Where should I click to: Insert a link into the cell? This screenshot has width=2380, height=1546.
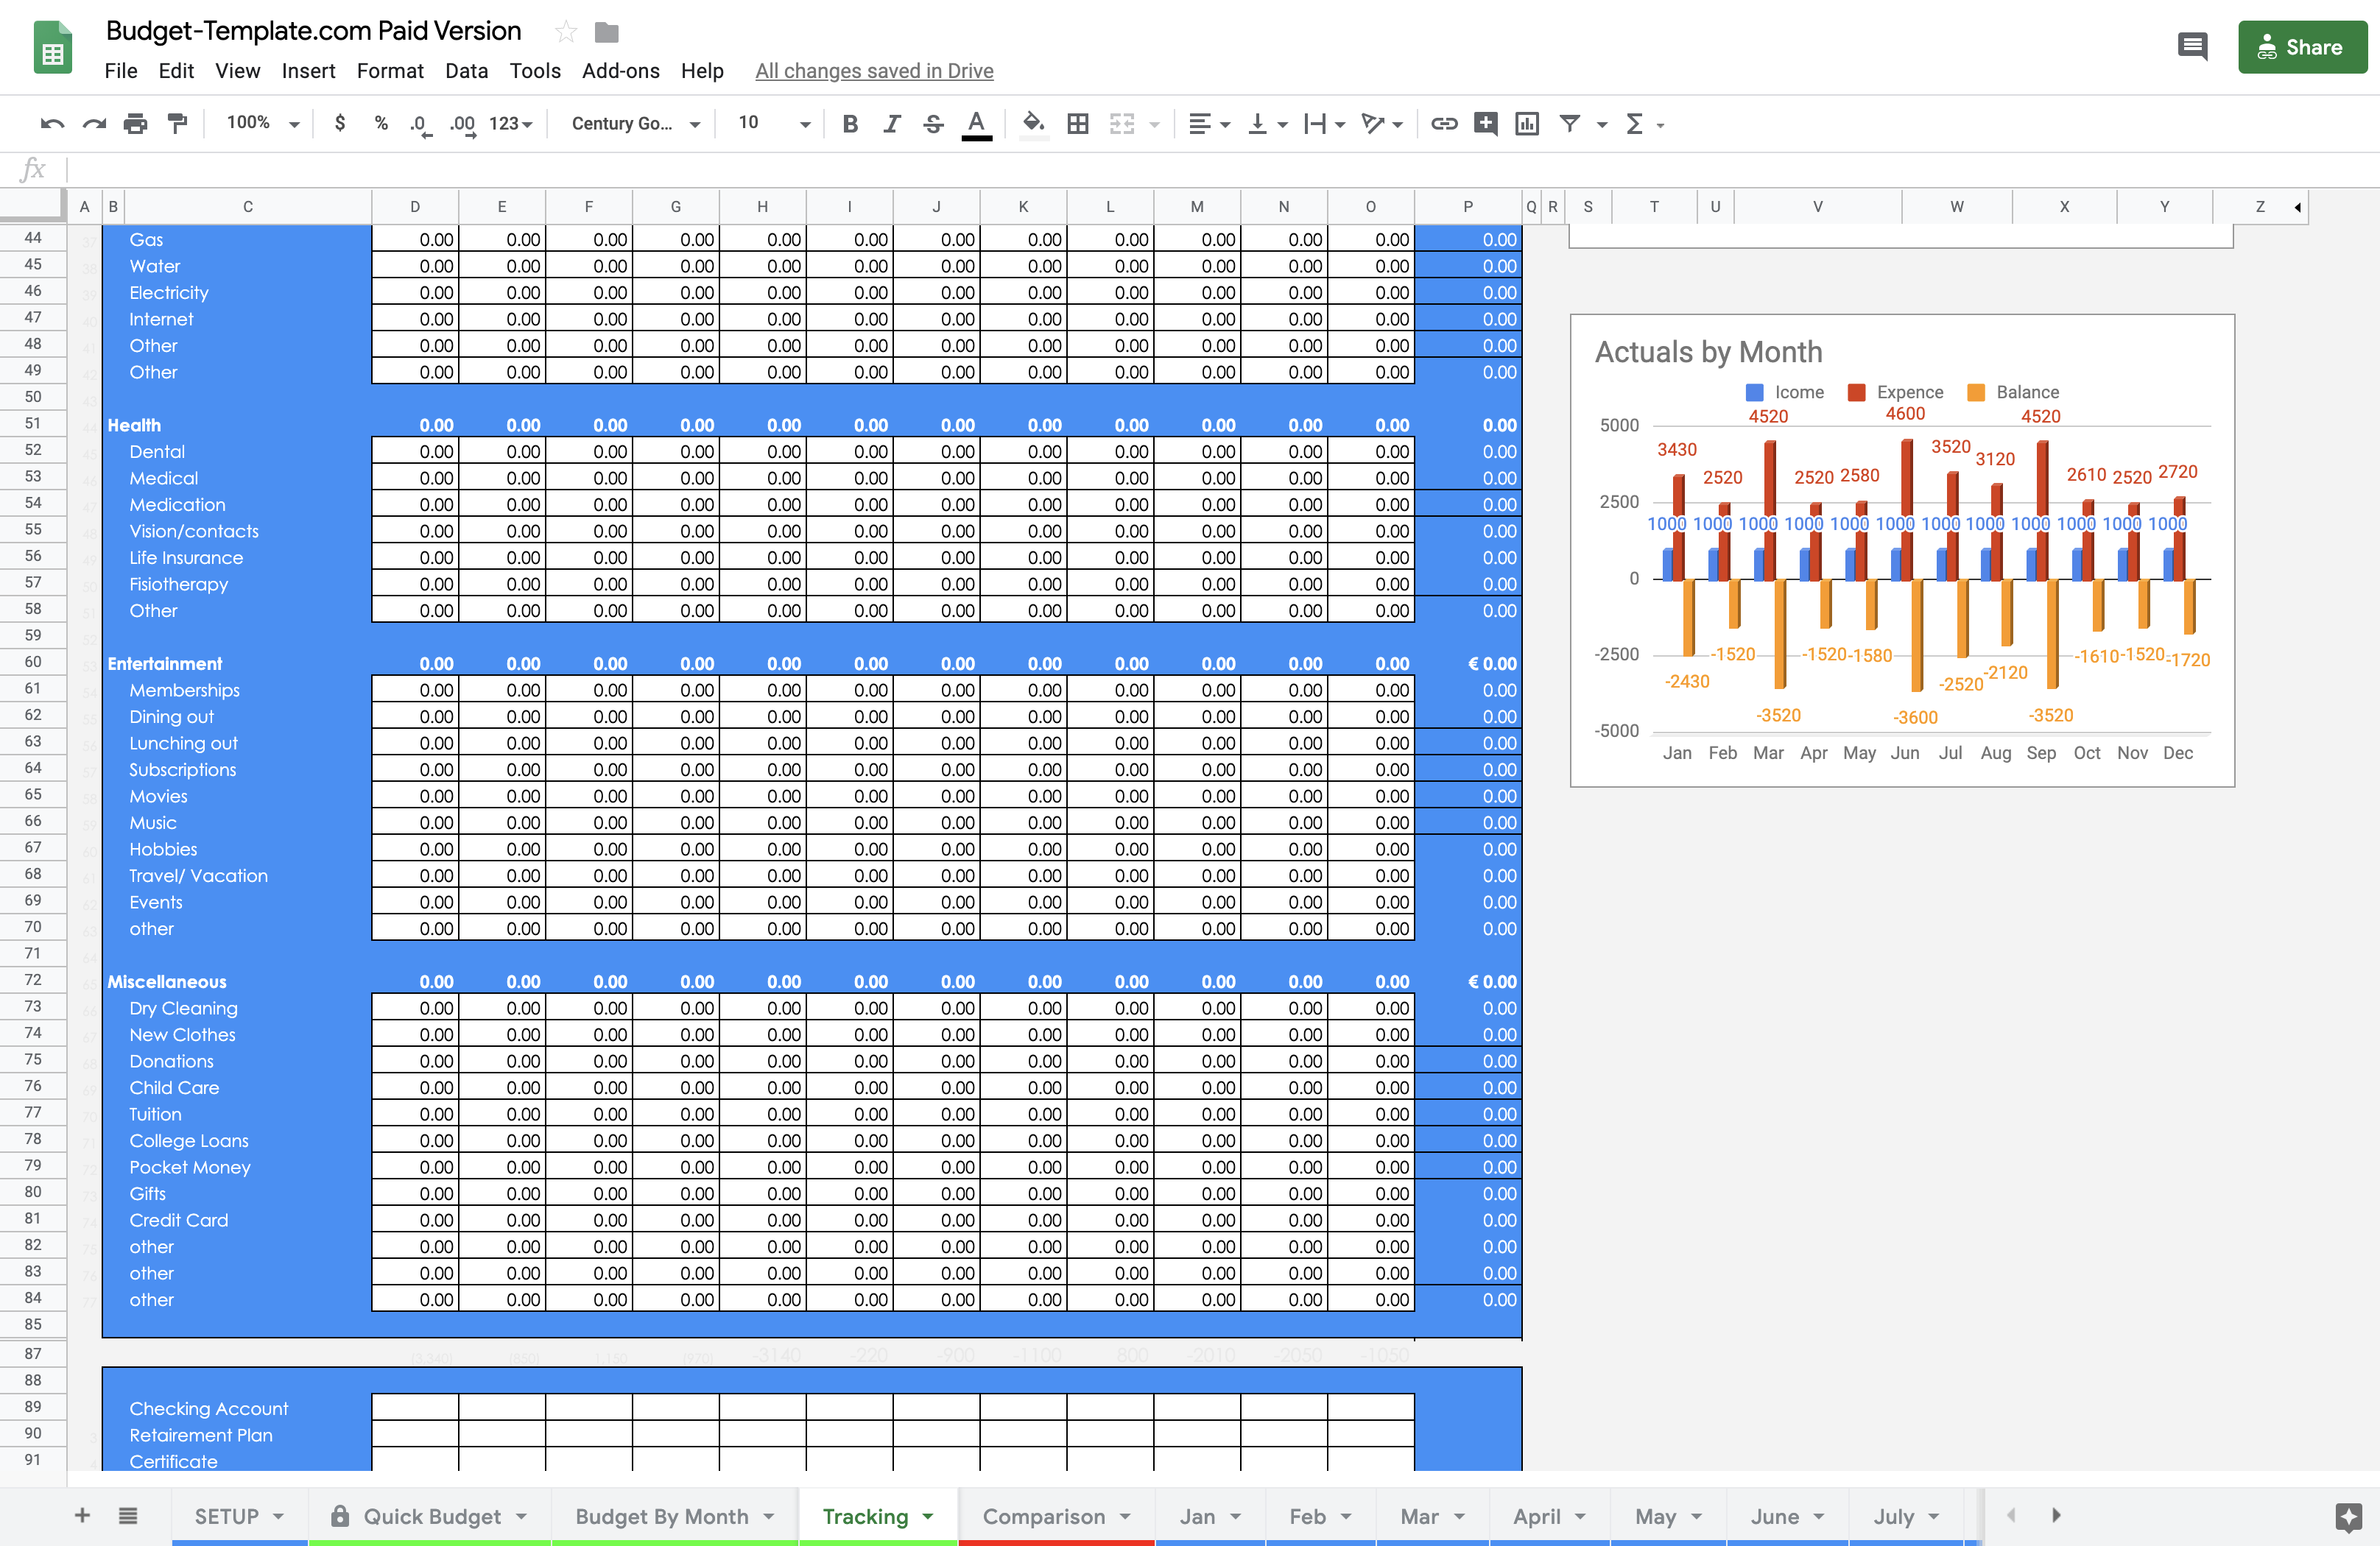tap(1443, 123)
